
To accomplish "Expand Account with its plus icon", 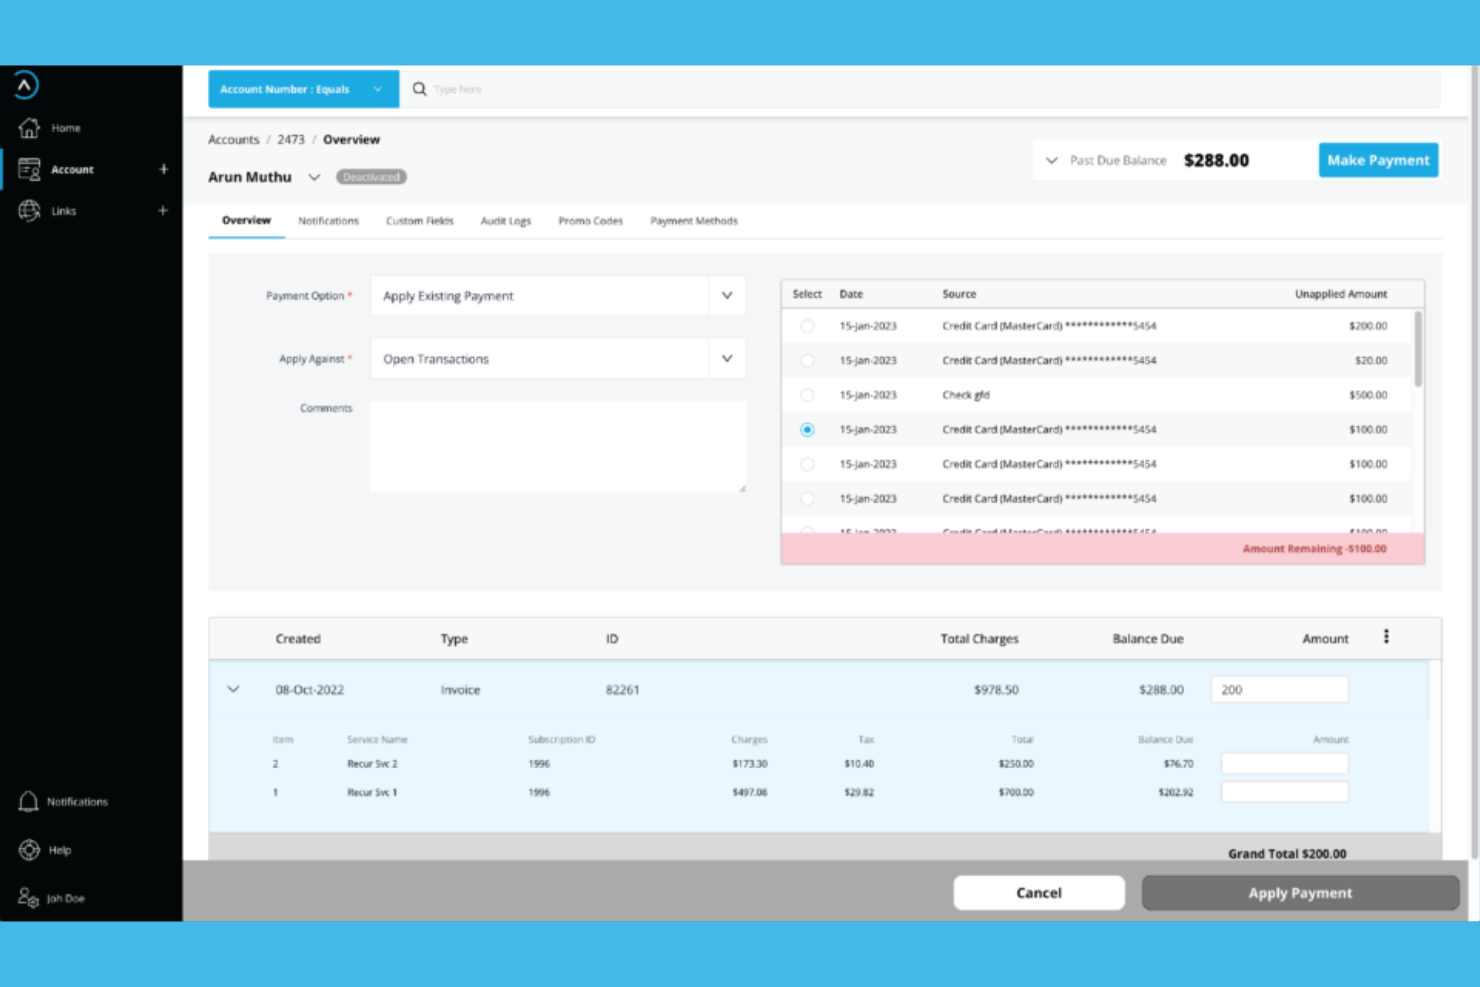I will coord(163,169).
